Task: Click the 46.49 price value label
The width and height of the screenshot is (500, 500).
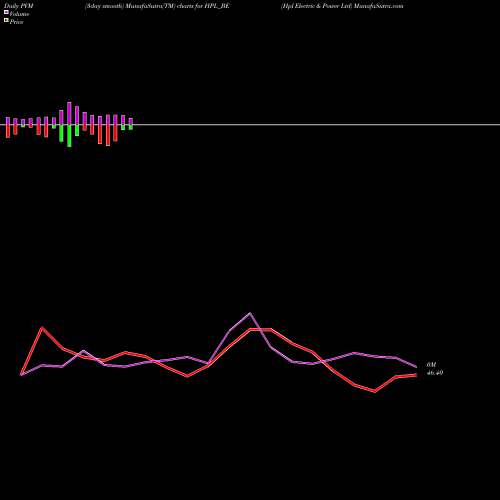Action: point(435,373)
